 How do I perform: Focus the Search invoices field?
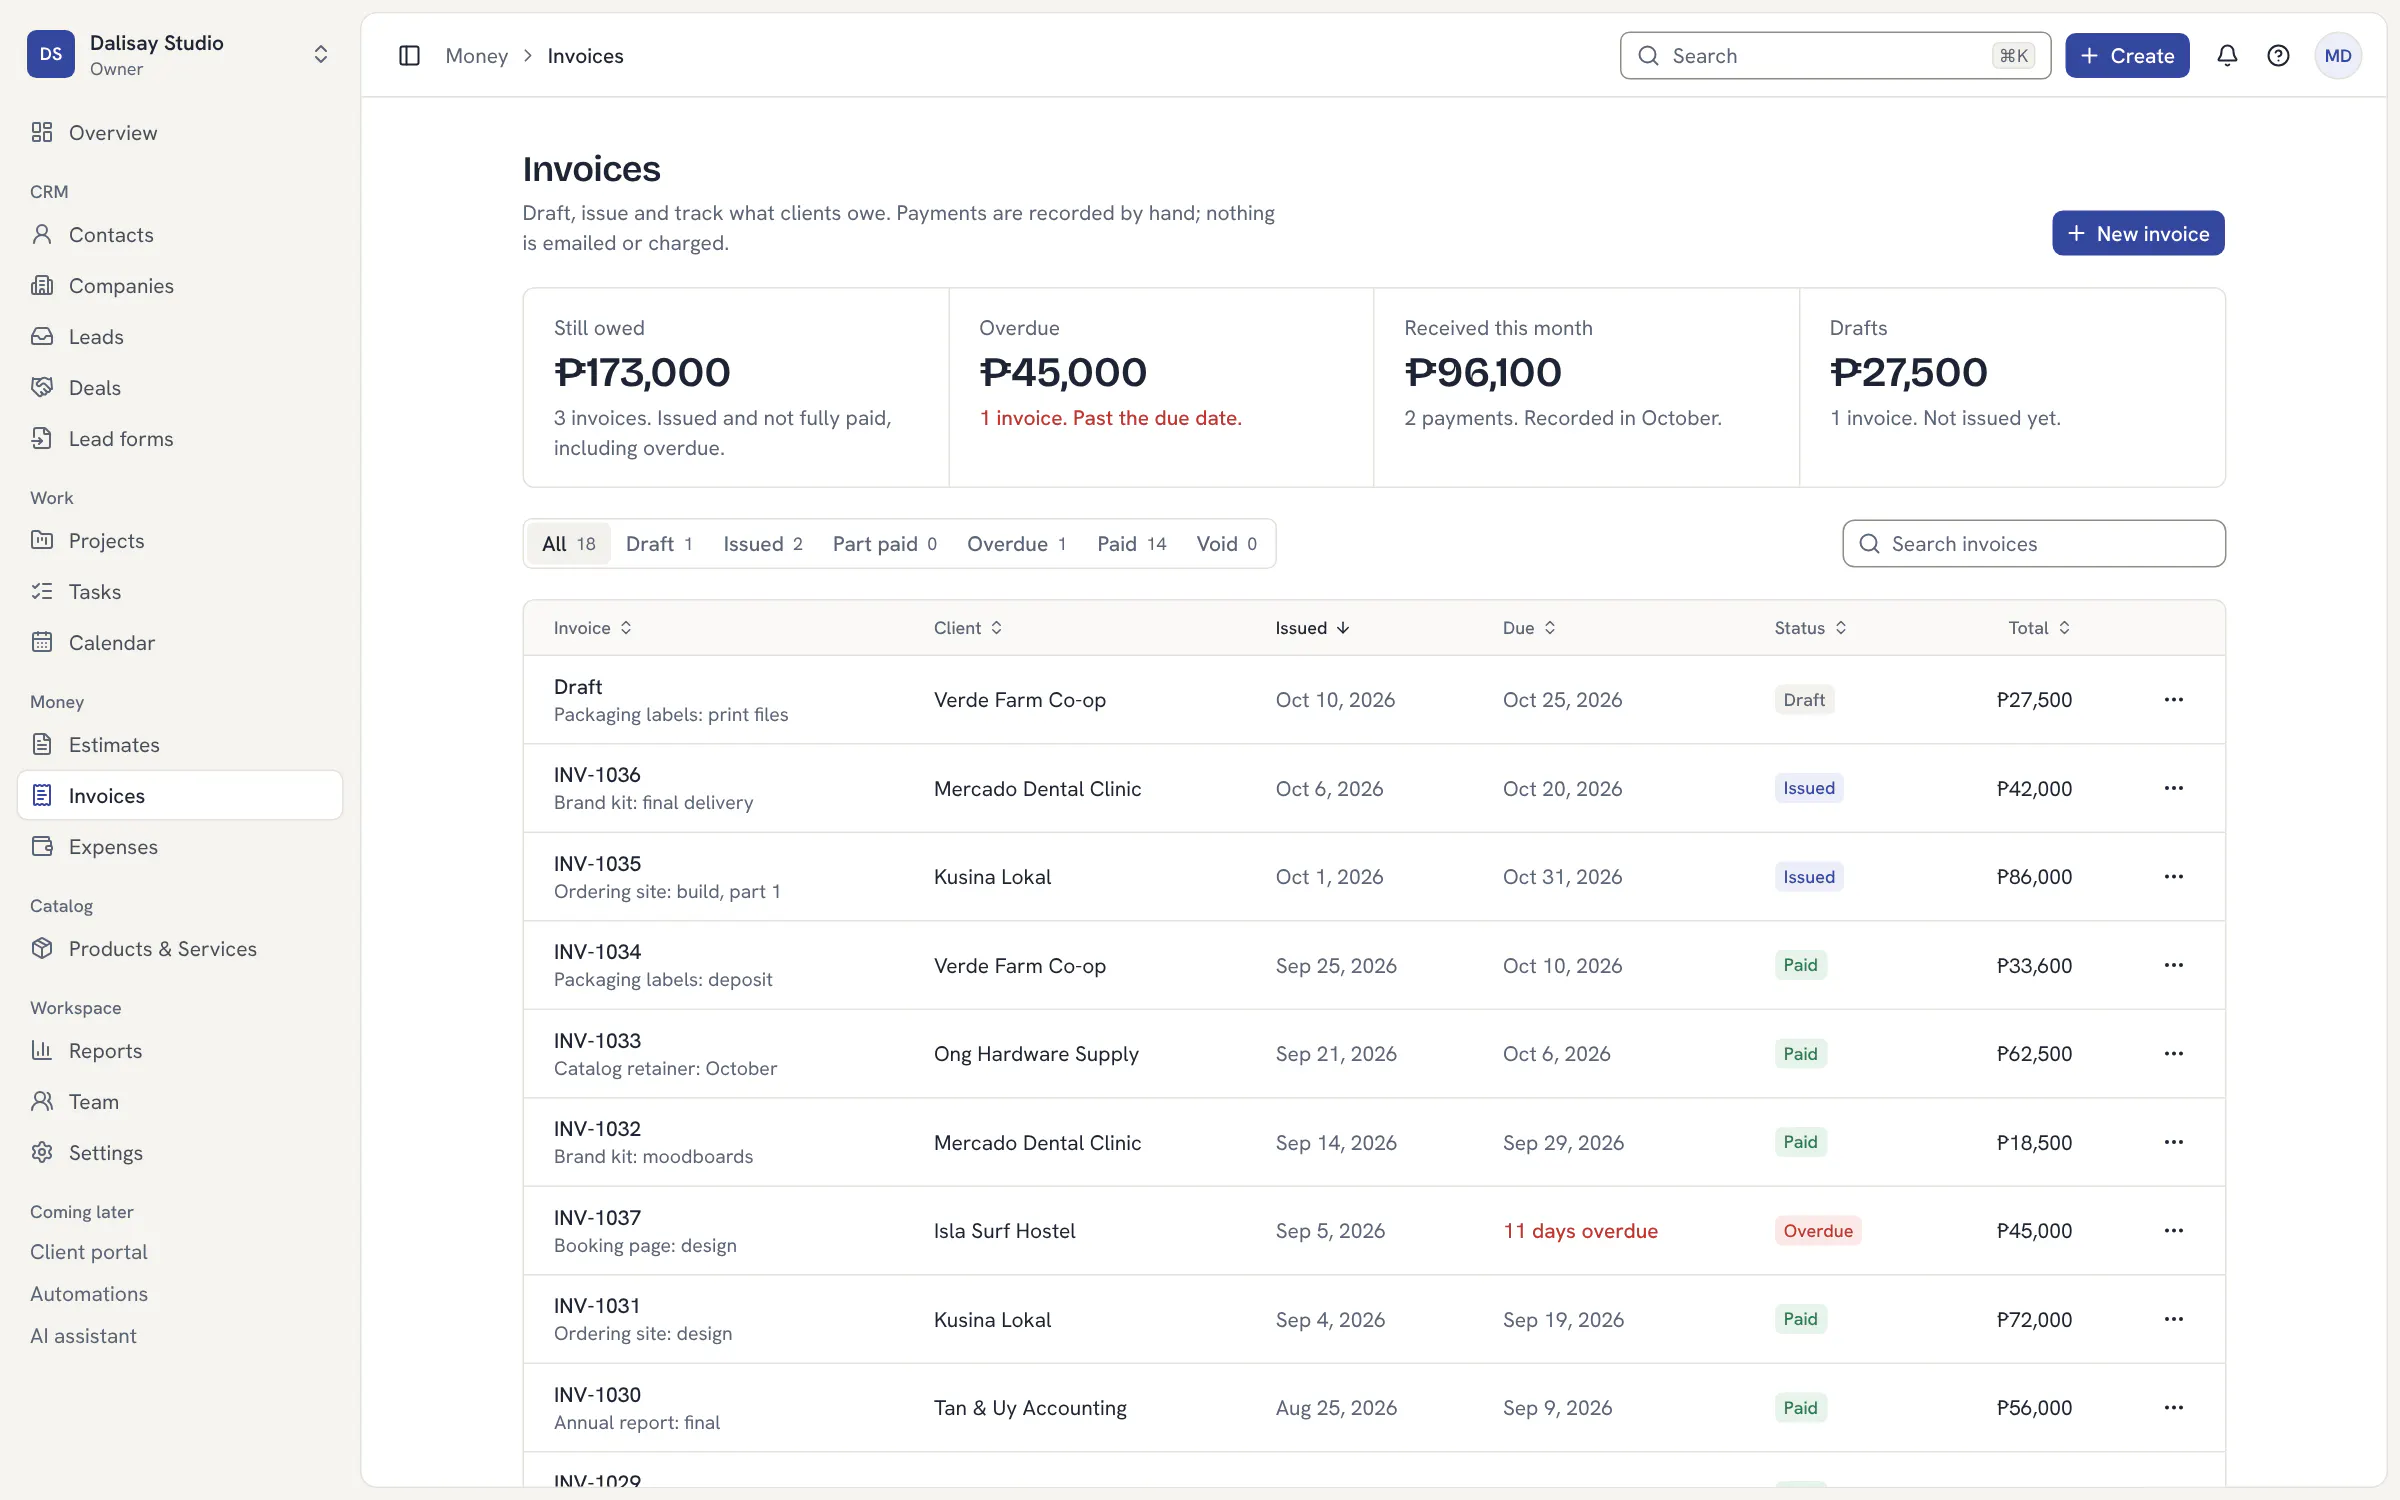point(2034,544)
